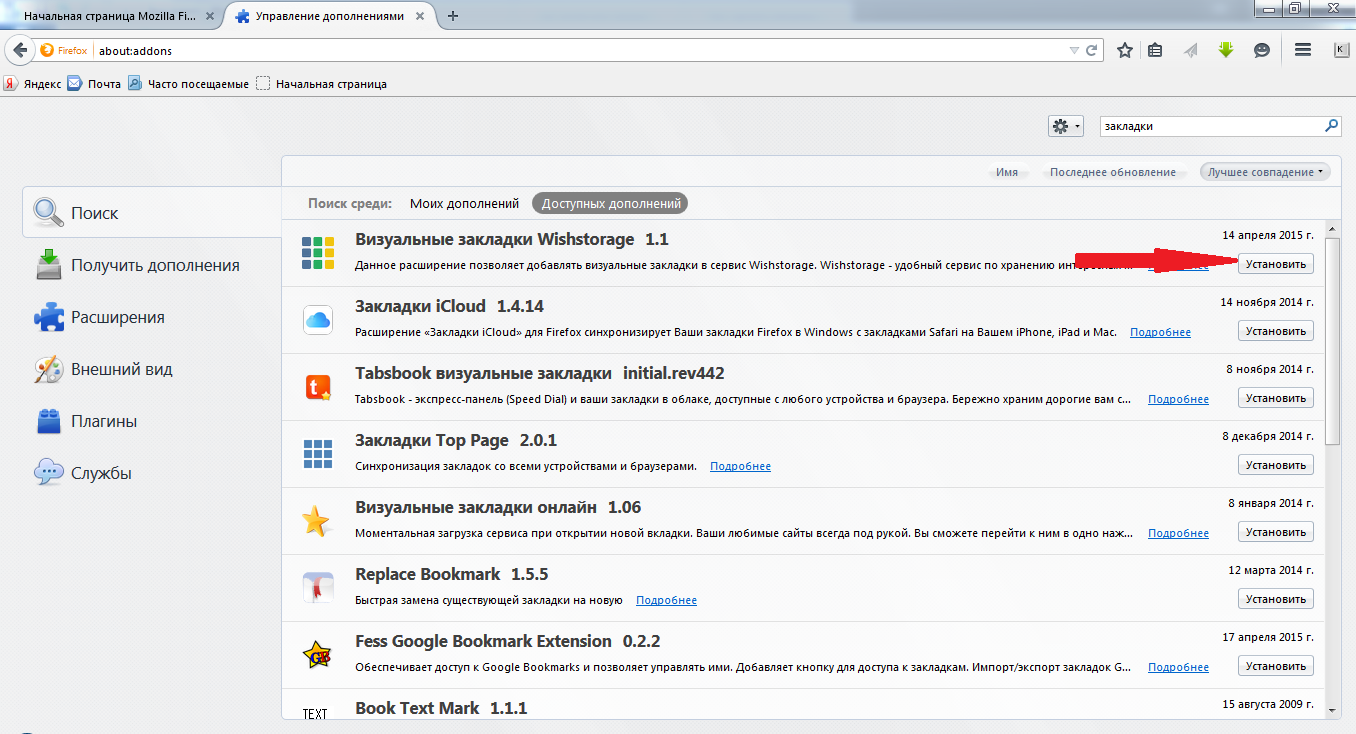Viewport: 1356px width, 734px height.
Task: Switch to Начальная страница Mozilla Firefox tab
Action: [x=112, y=17]
